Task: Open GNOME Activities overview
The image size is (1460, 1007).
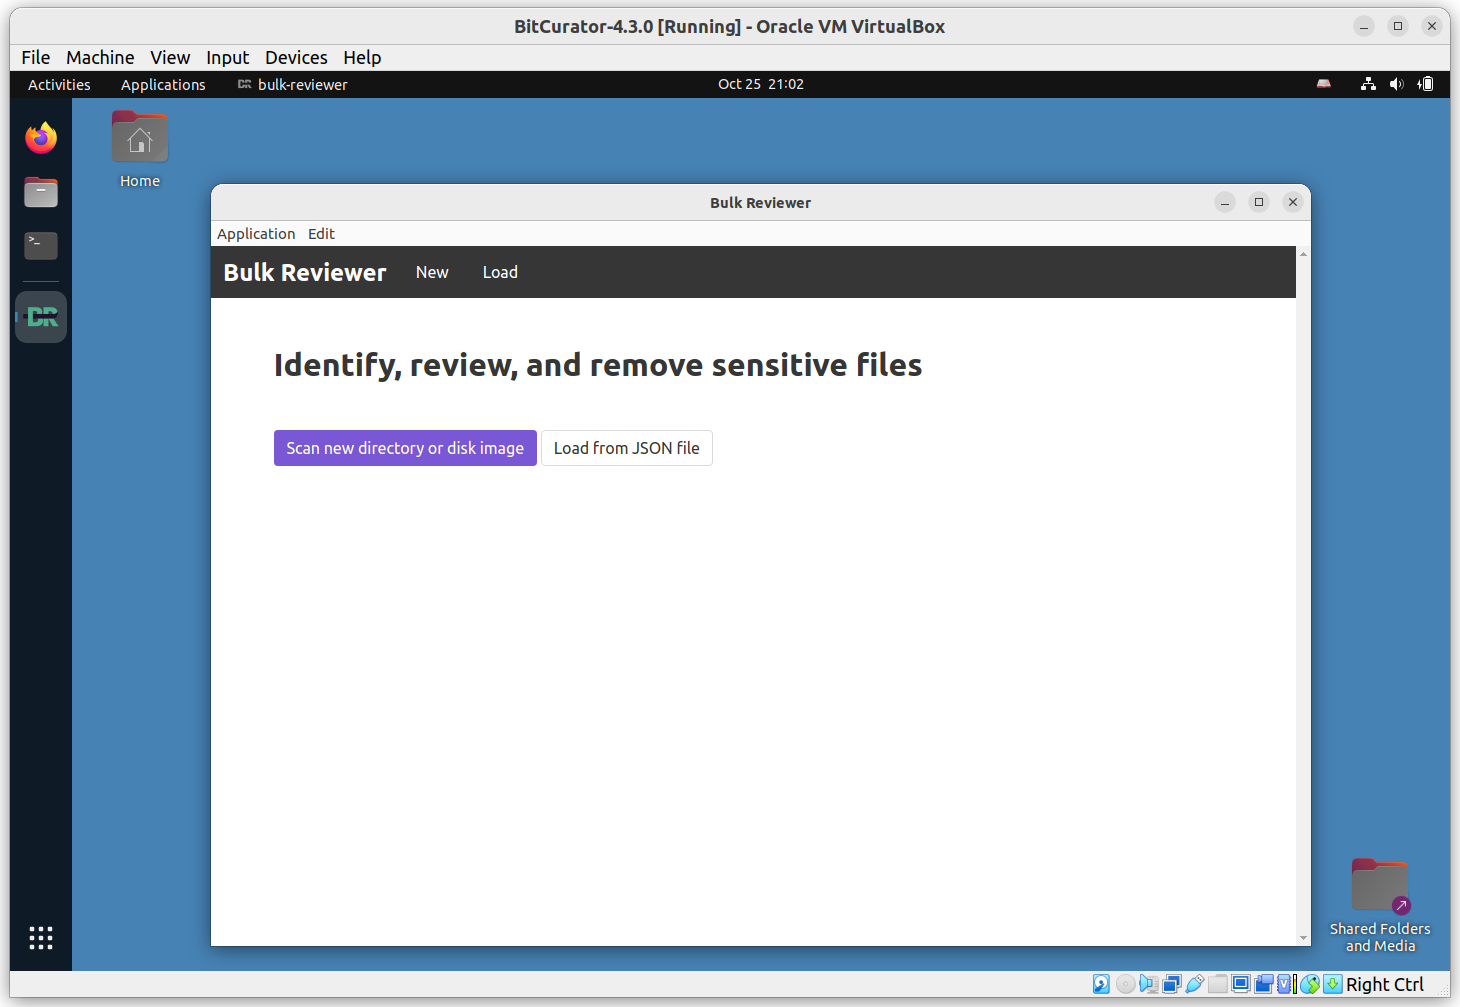Action: pyautogui.click(x=59, y=85)
